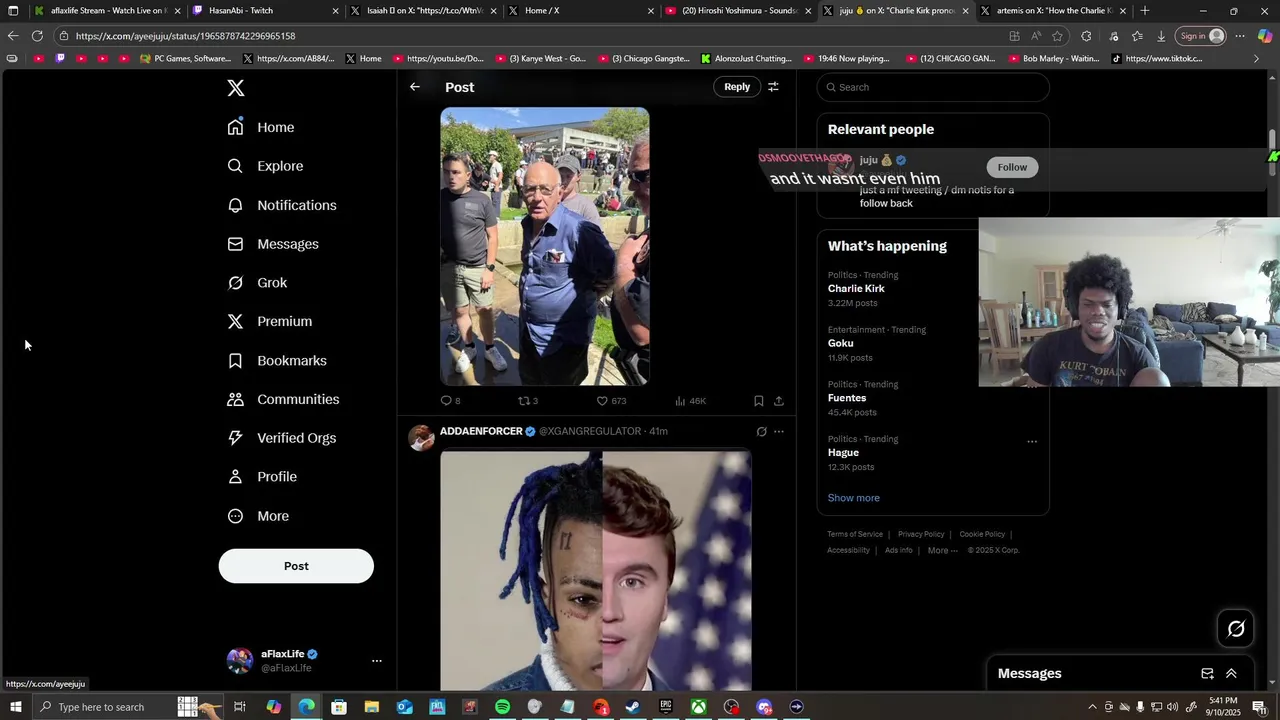Click Sign in profile button
The height and width of the screenshot is (720, 1280).
(x=1201, y=36)
